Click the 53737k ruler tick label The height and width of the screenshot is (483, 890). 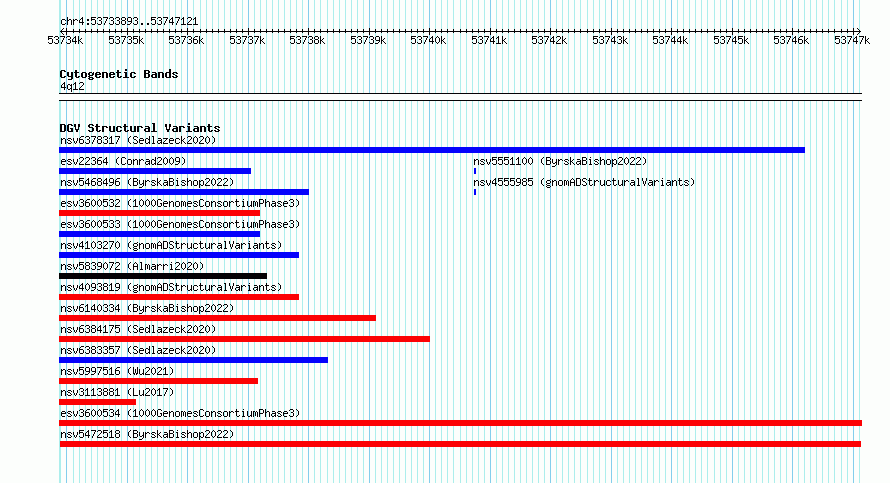click(247, 40)
